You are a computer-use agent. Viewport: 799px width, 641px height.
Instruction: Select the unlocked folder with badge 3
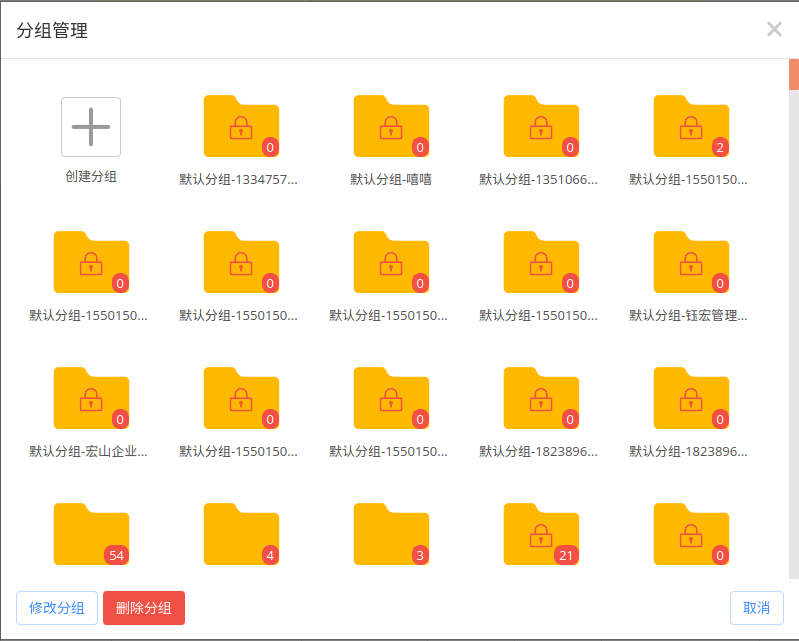[x=391, y=534]
